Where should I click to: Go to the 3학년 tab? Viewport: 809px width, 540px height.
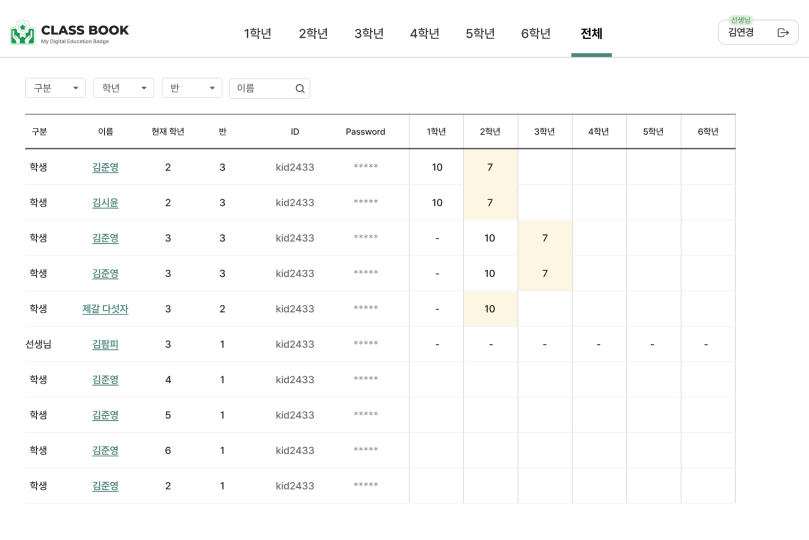click(x=369, y=34)
